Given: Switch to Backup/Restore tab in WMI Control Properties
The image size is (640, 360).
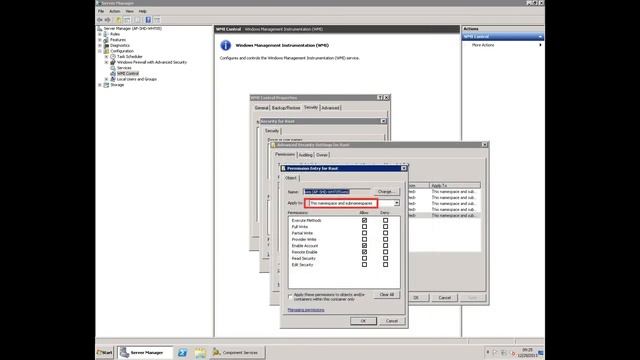Looking at the screenshot, I should 286,108.
